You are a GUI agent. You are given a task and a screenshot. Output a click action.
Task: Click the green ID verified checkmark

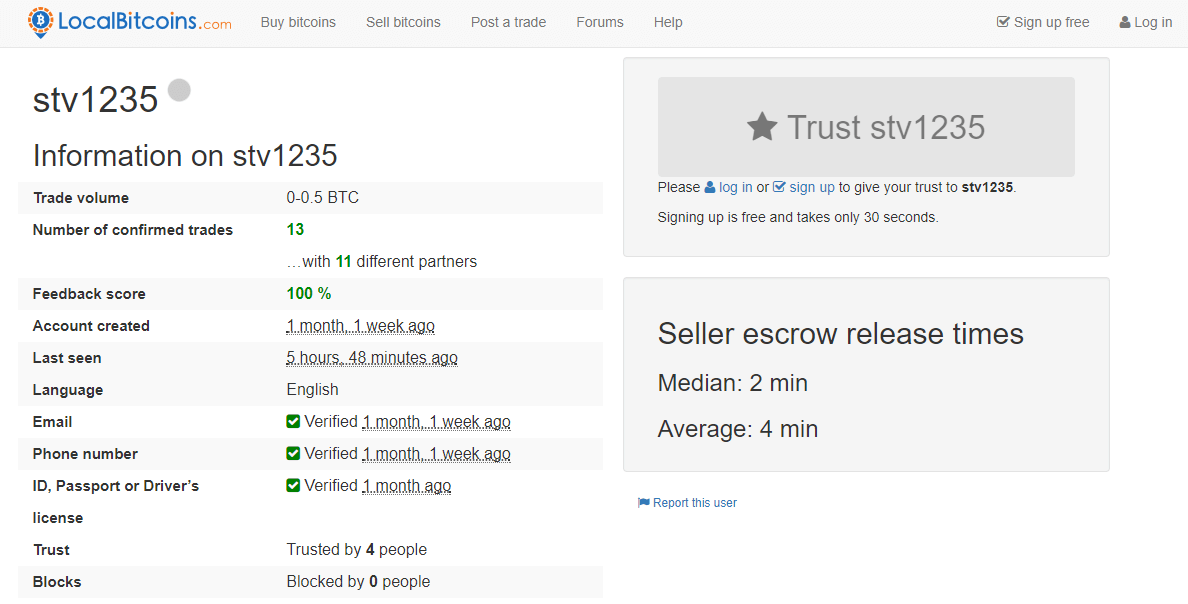pyautogui.click(x=293, y=485)
